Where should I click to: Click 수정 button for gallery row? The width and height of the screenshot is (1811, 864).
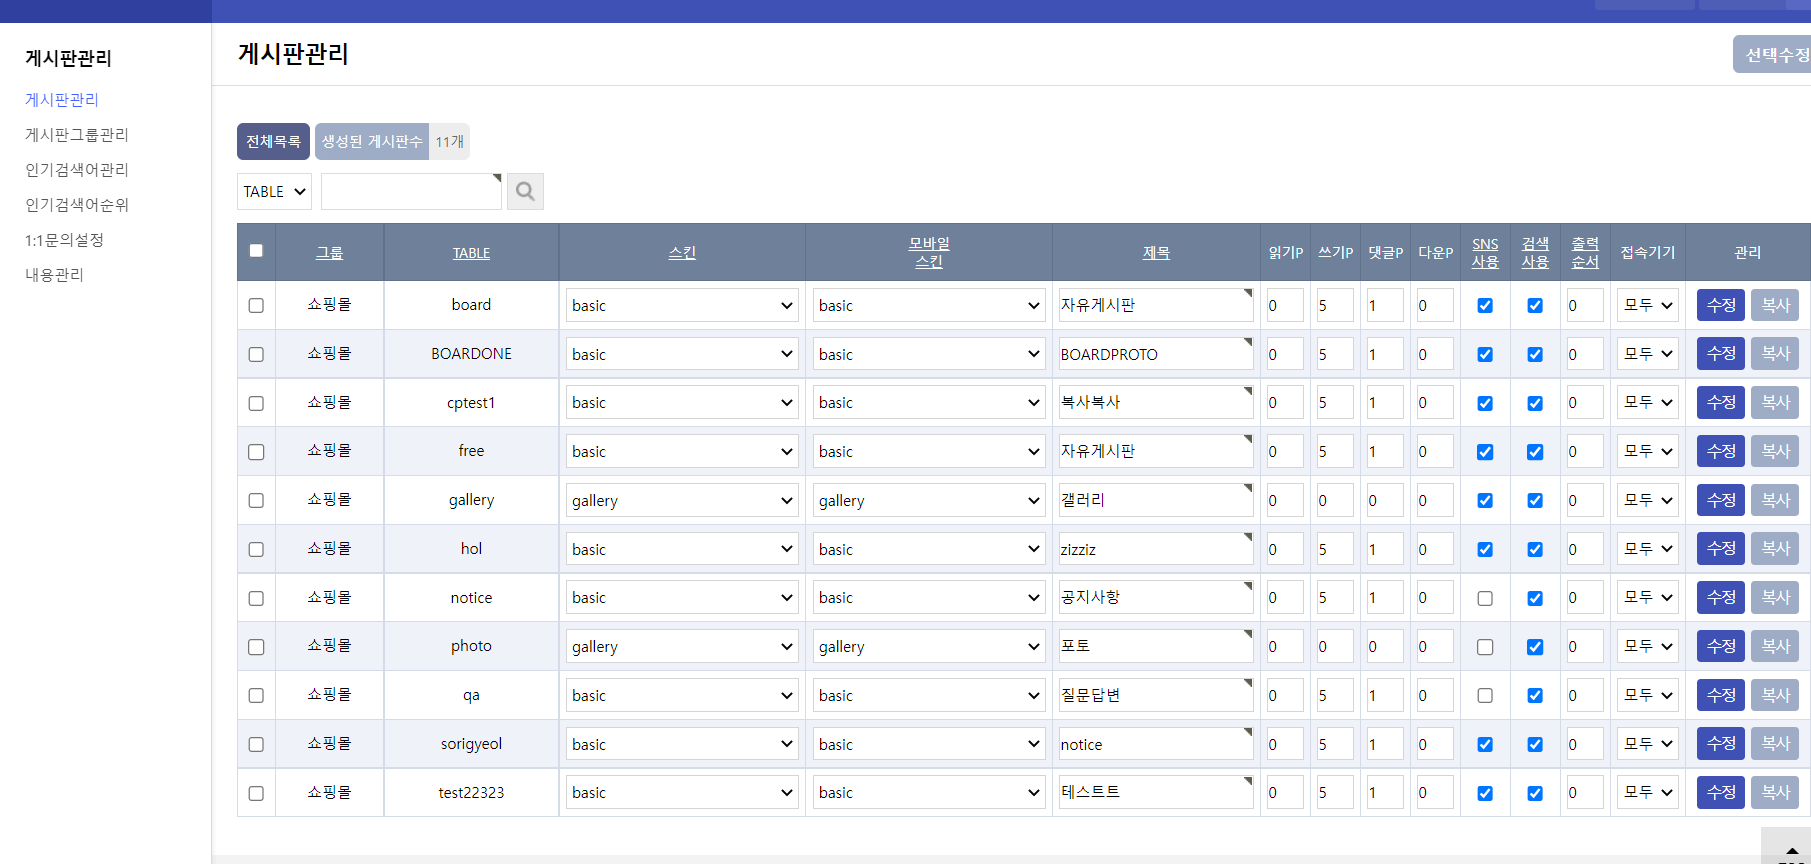[1721, 500]
